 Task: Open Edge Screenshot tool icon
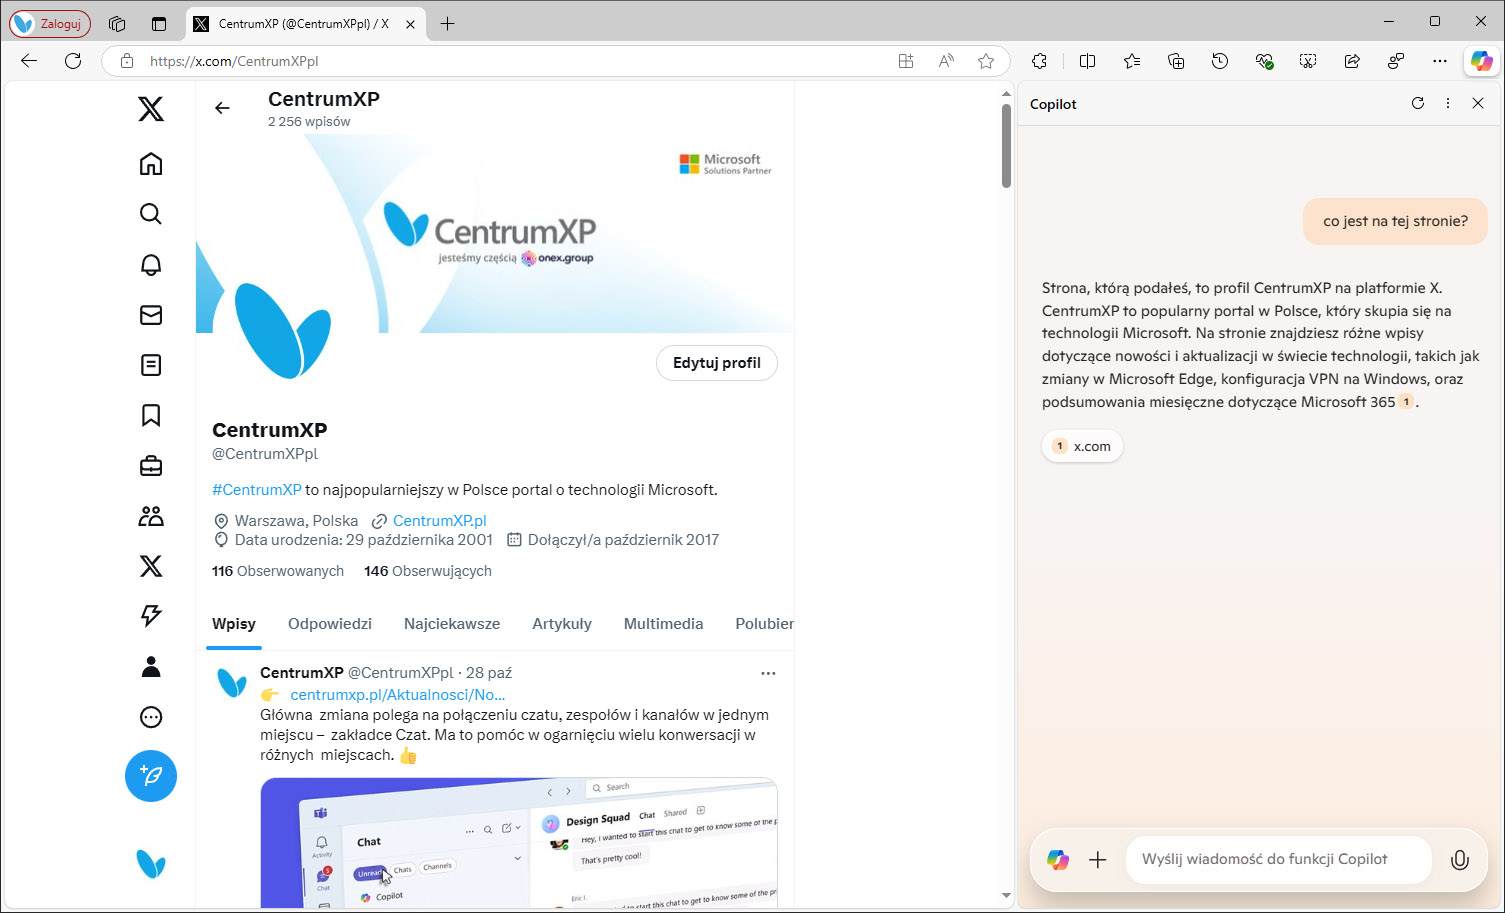tap(1308, 61)
